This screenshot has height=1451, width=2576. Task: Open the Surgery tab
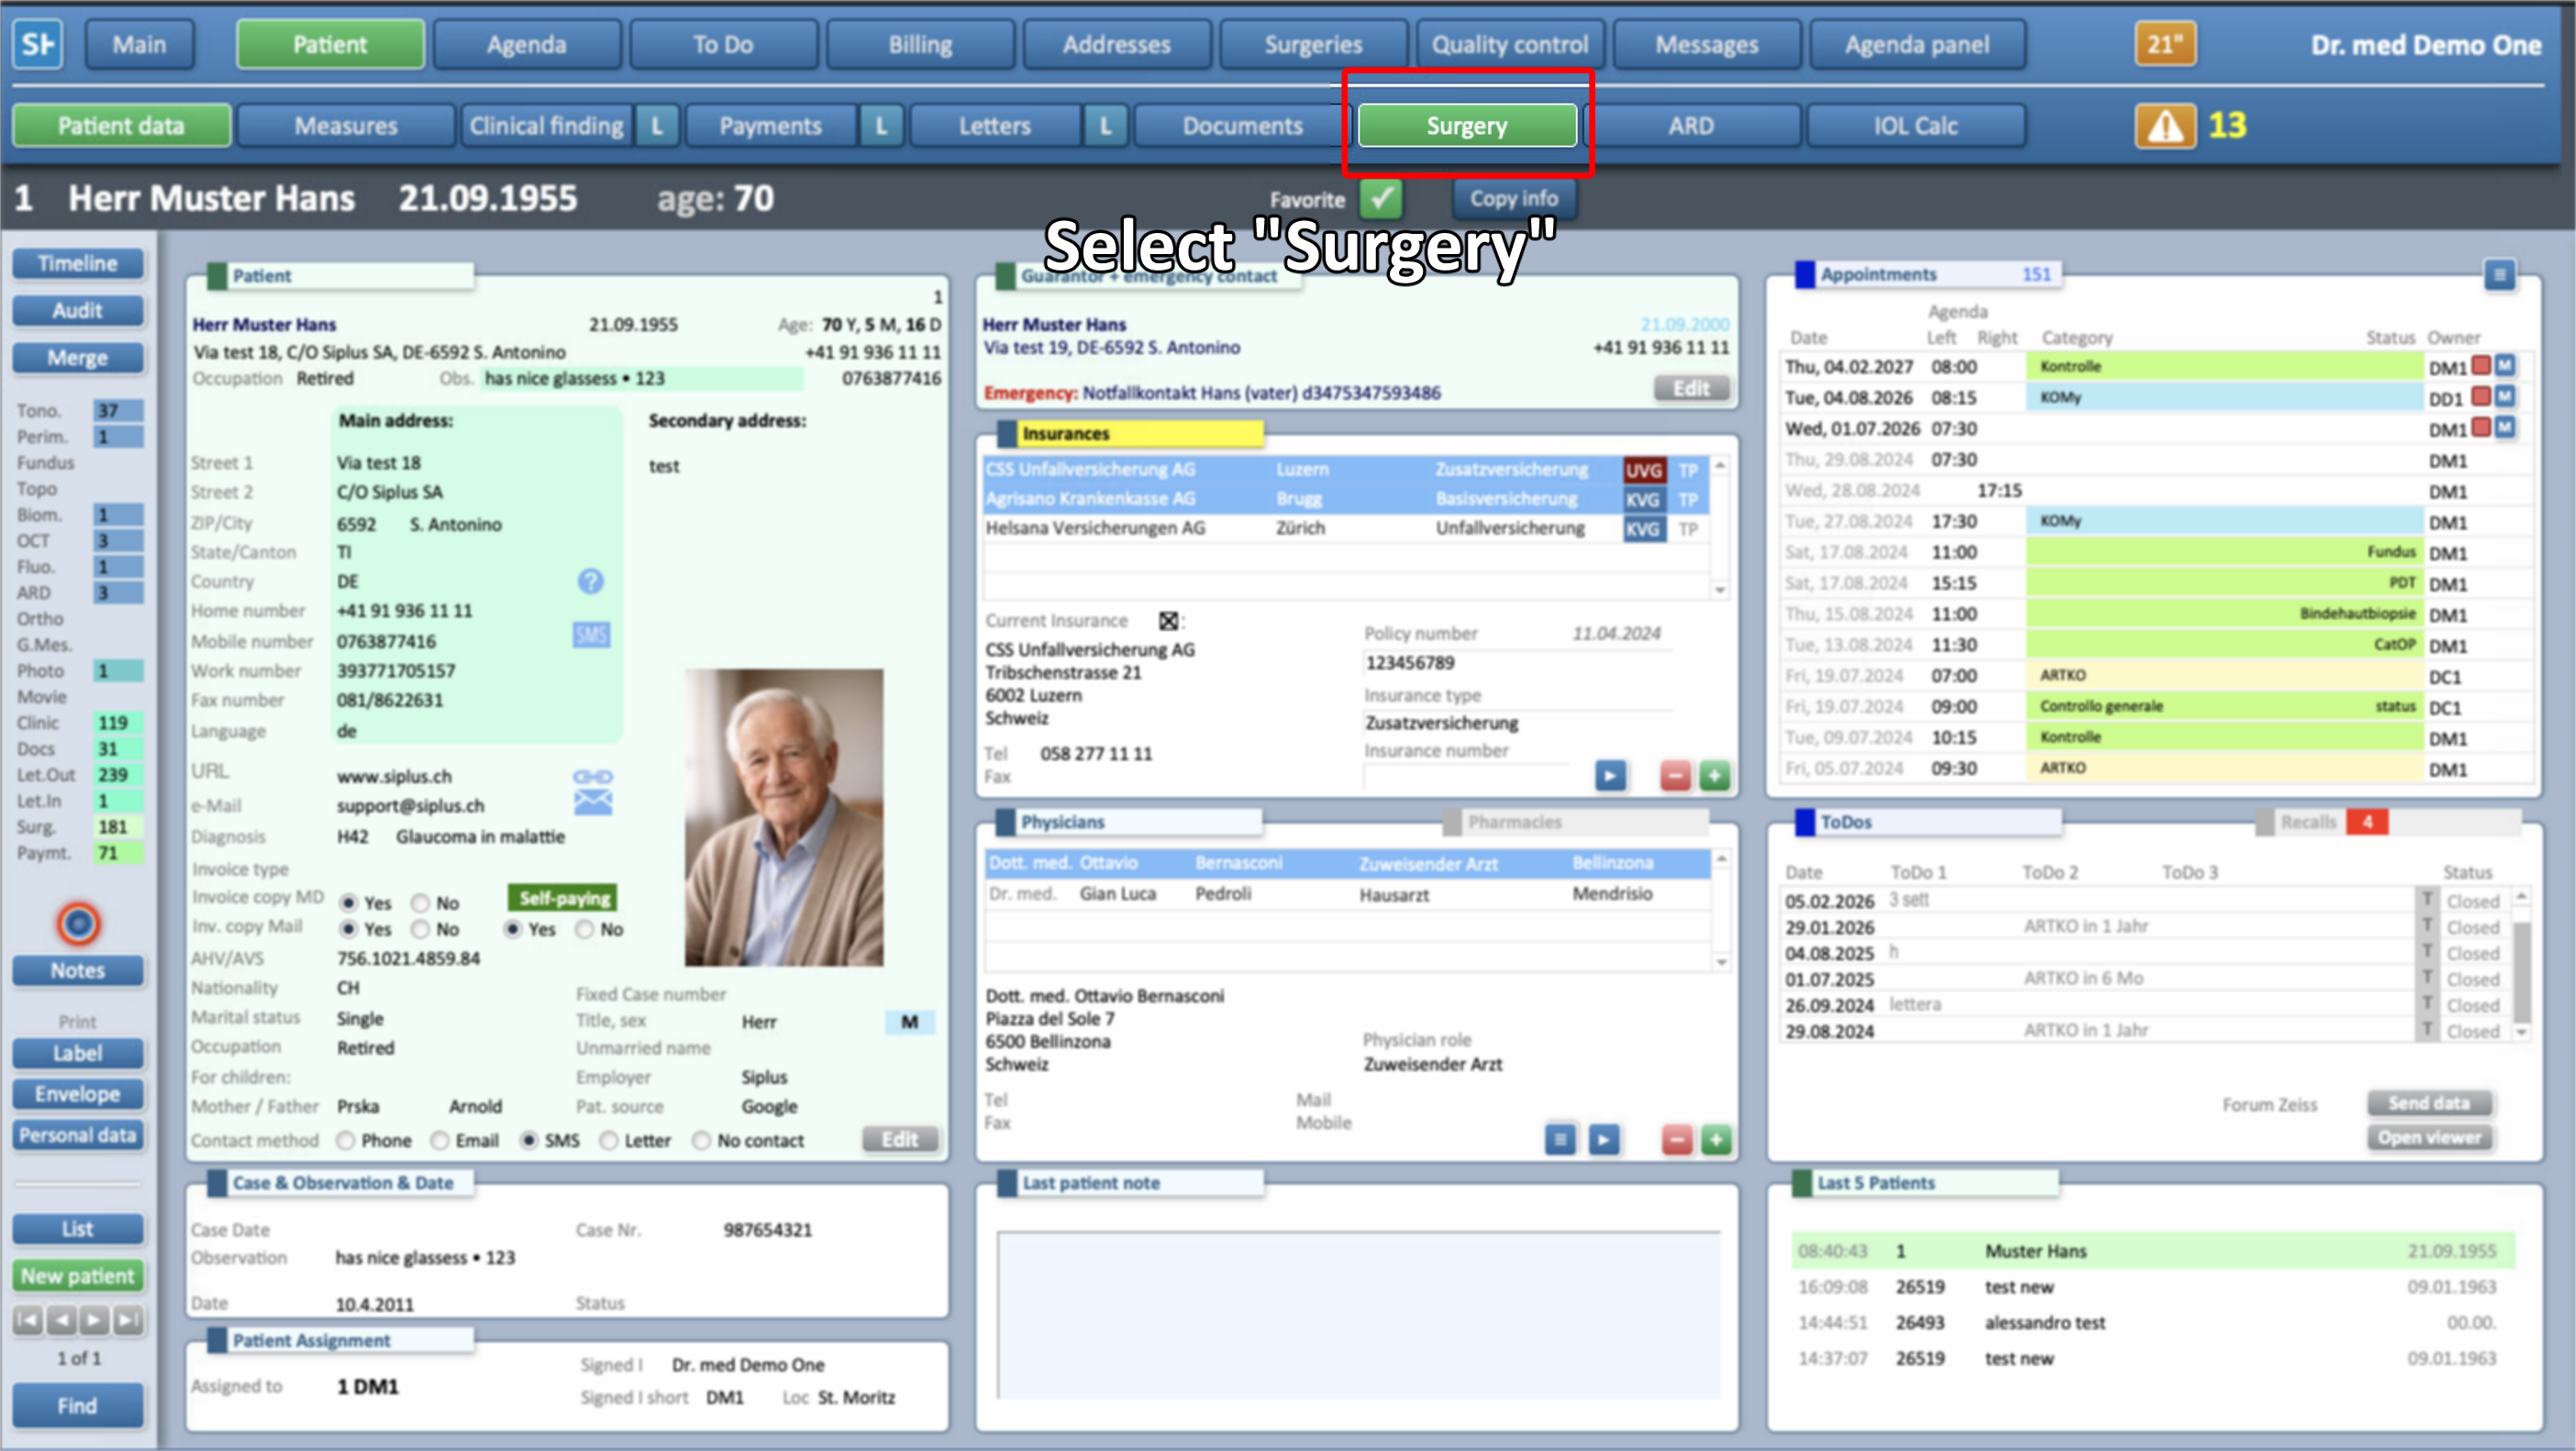(1466, 126)
